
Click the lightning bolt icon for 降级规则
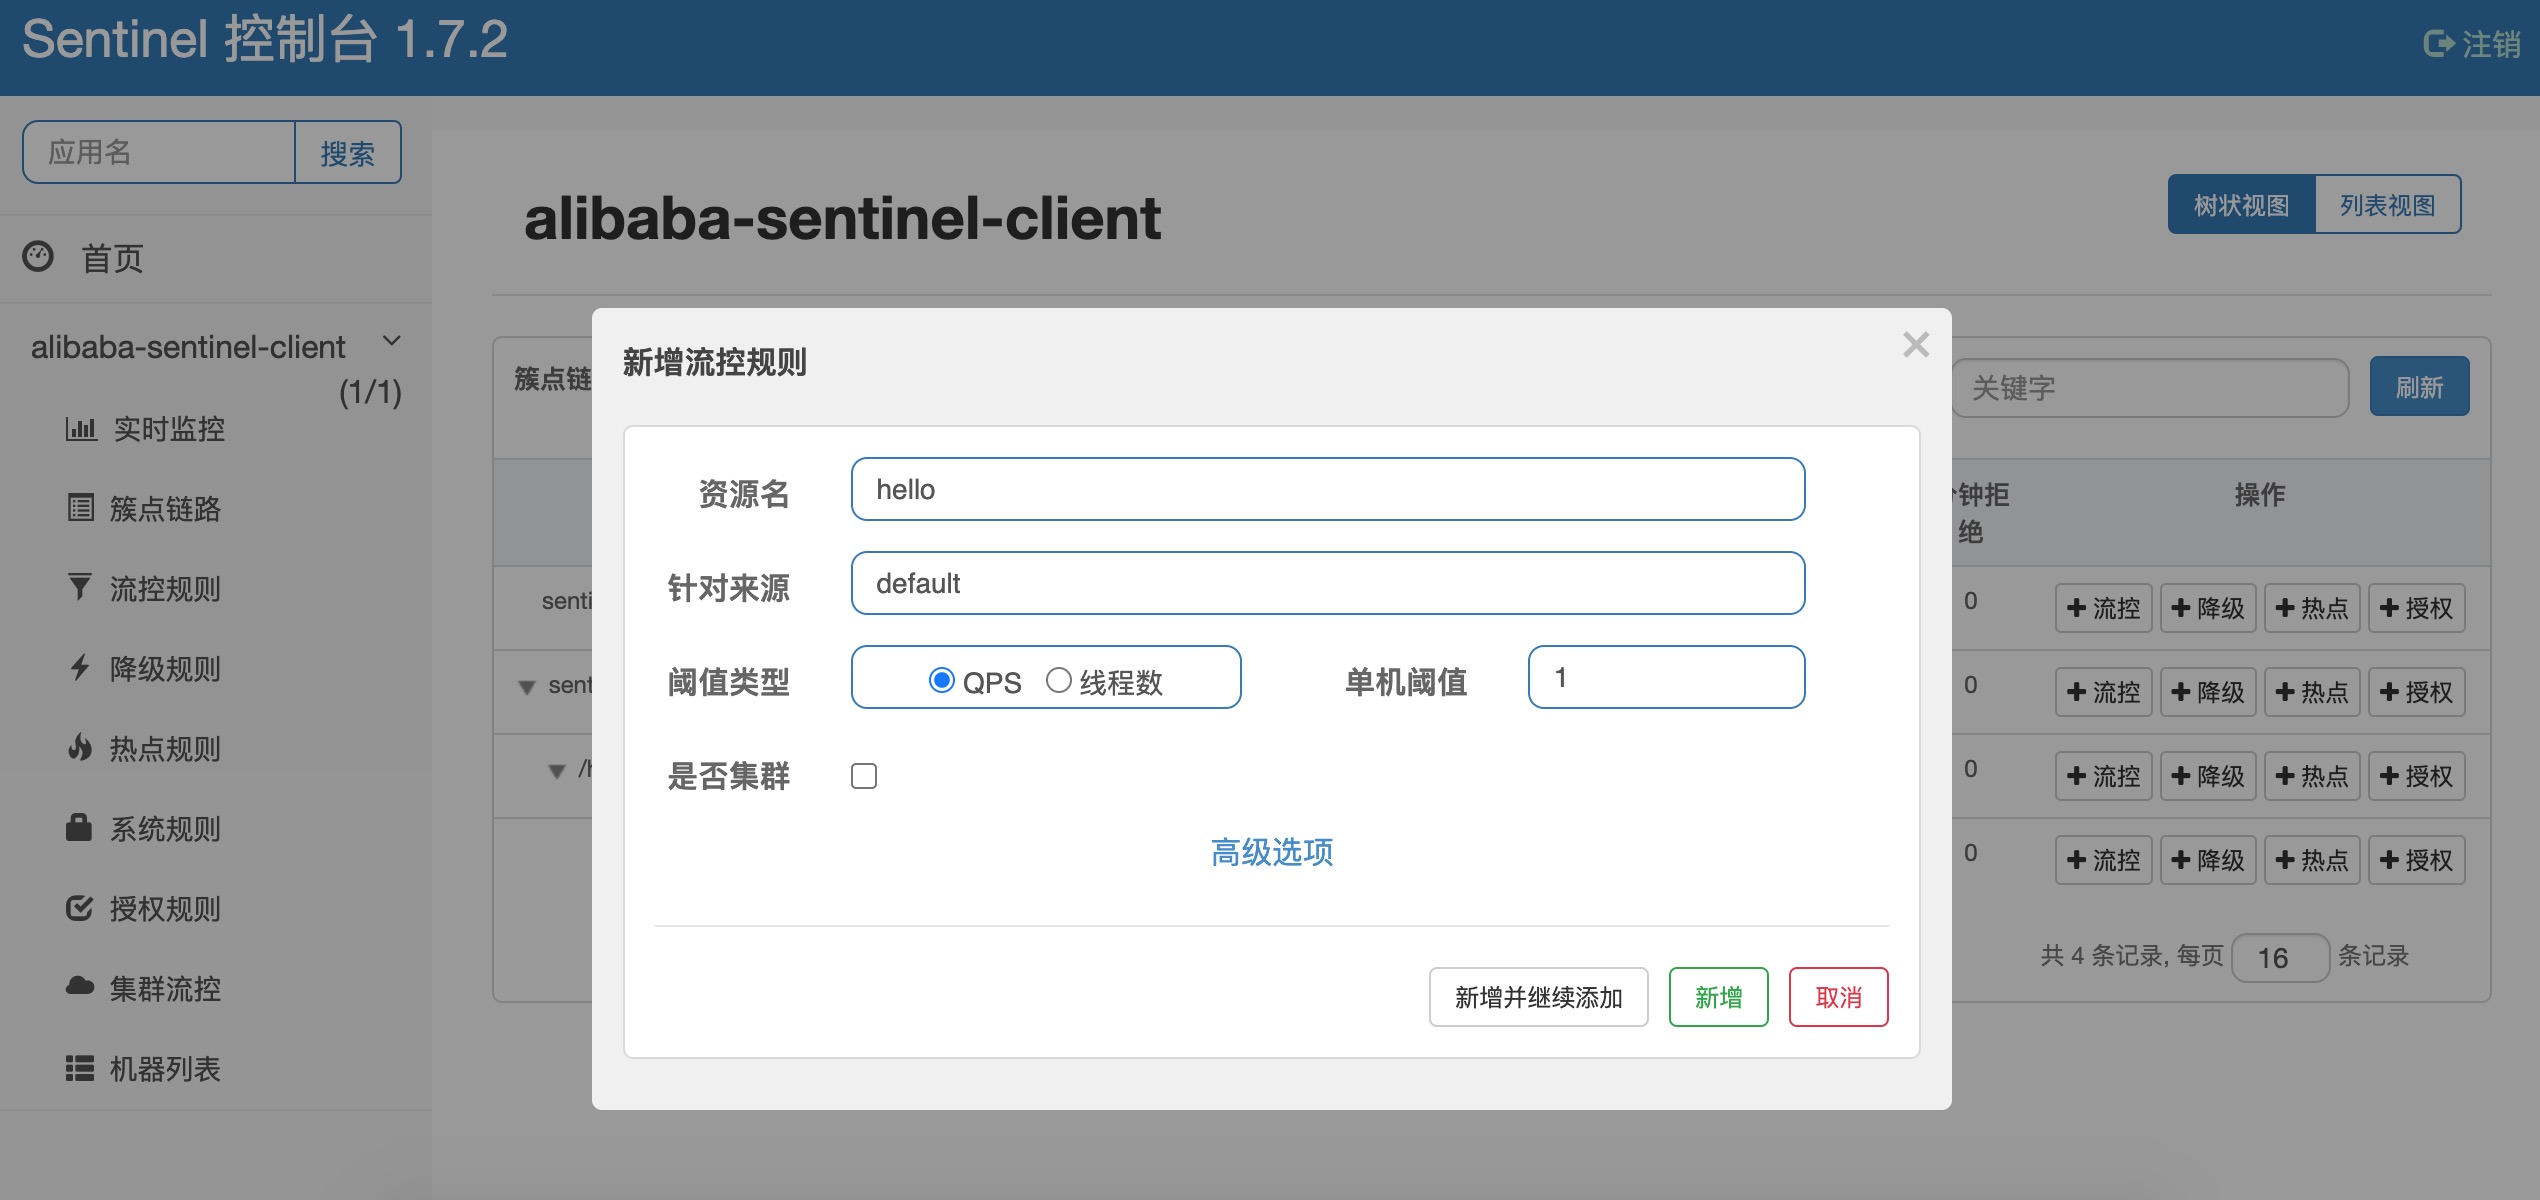80,667
